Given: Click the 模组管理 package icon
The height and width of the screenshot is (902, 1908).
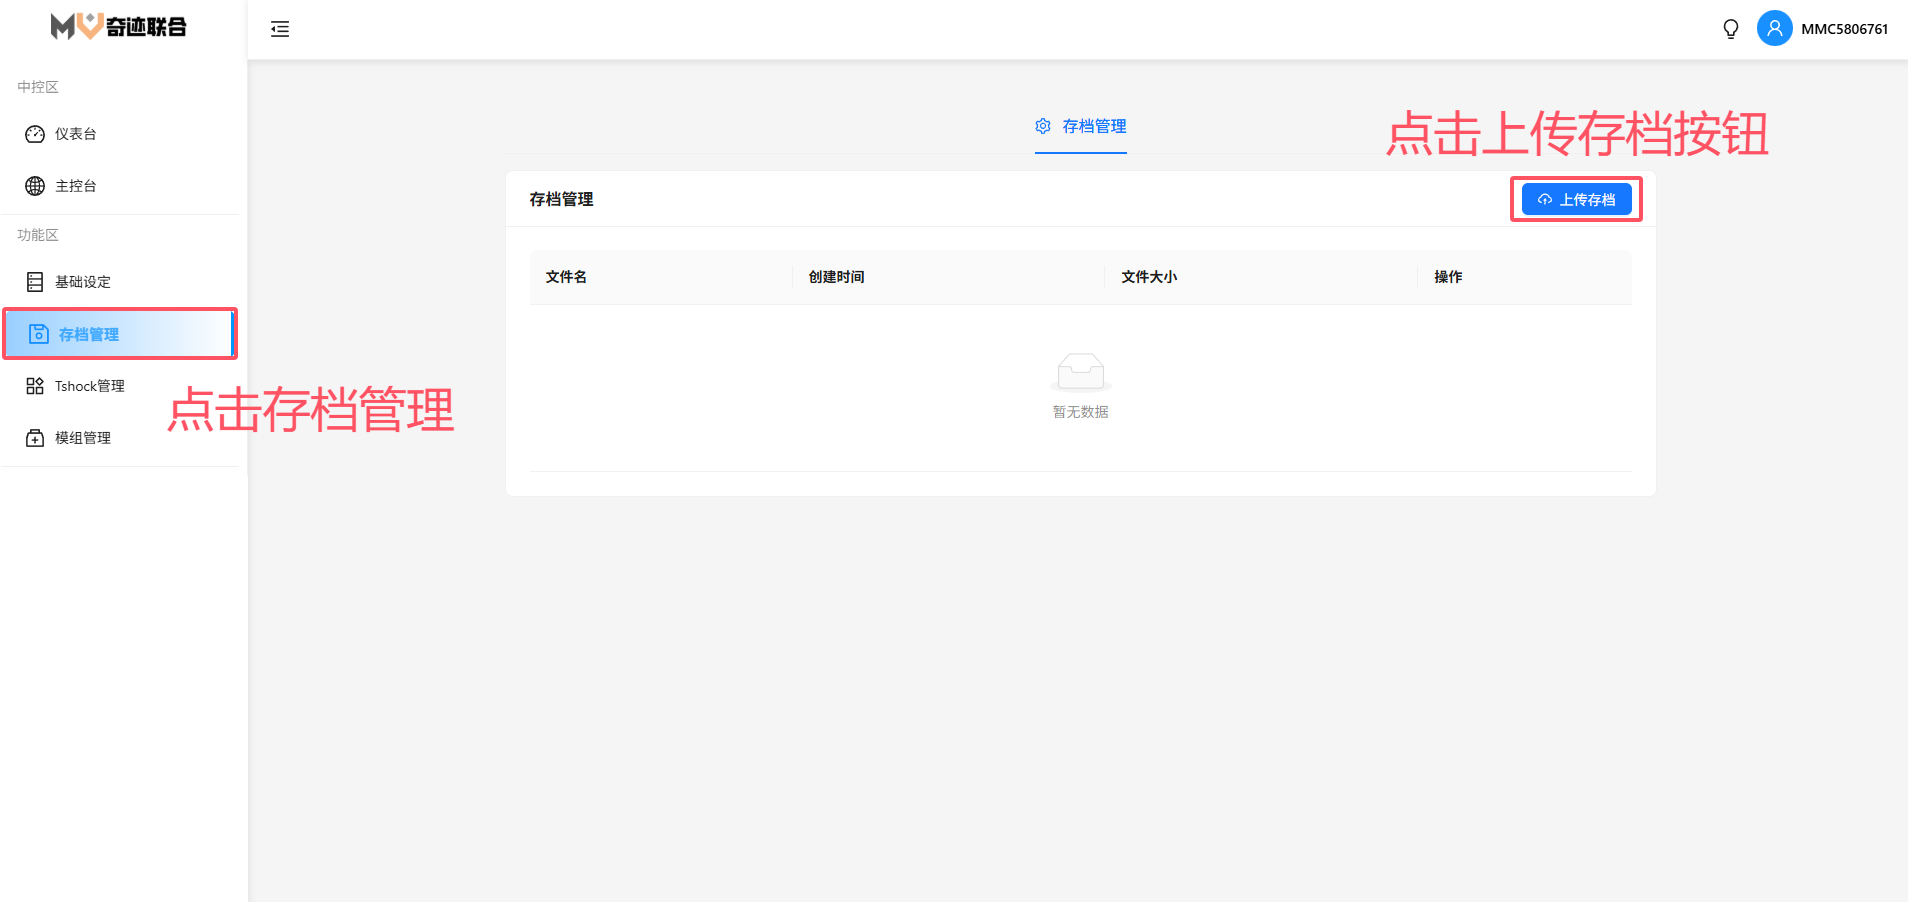Looking at the screenshot, I should [x=35, y=438].
